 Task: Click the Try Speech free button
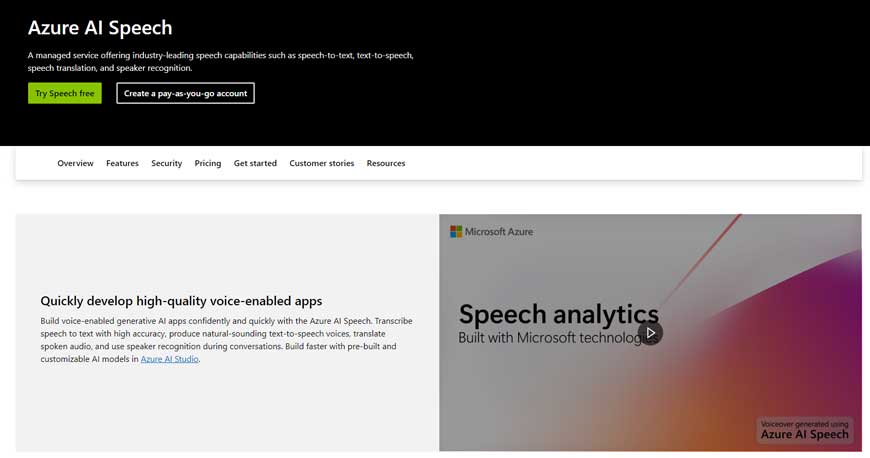(65, 93)
